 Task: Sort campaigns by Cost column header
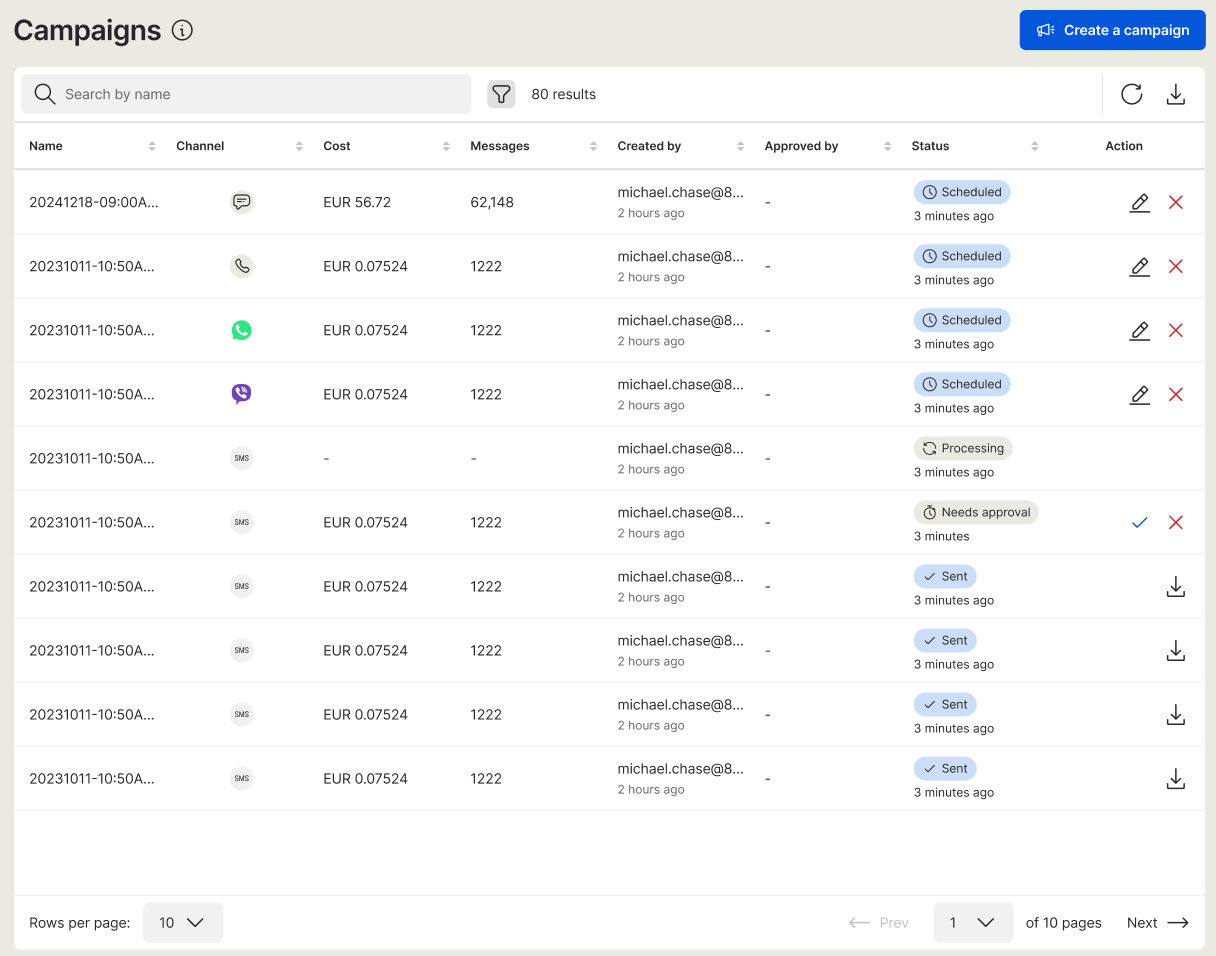click(x=446, y=146)
